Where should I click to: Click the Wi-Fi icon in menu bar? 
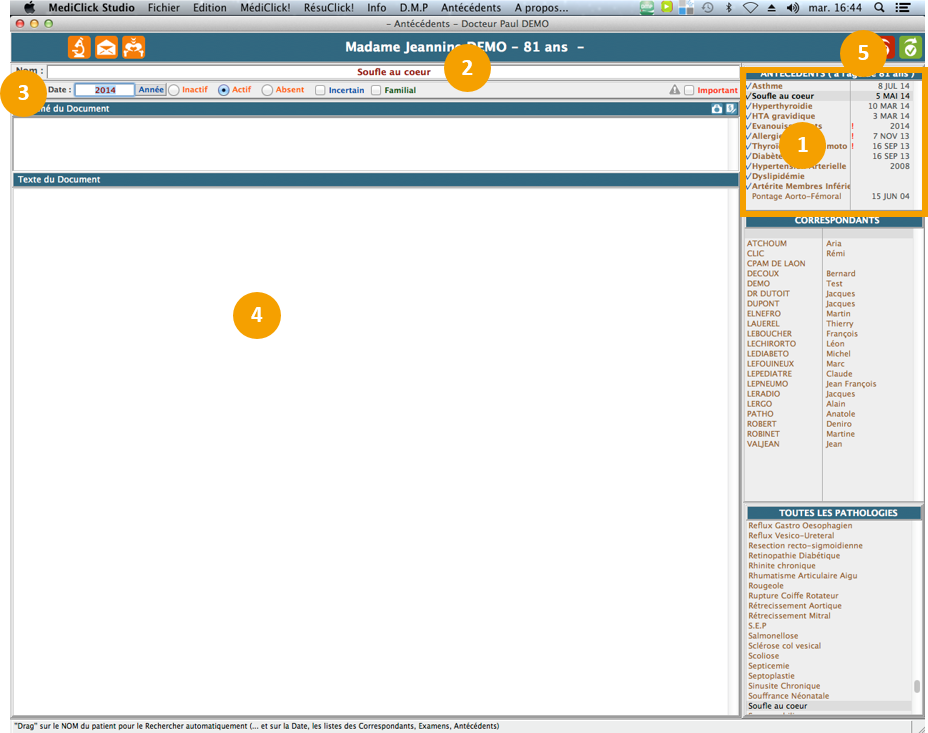coord(749,8)
